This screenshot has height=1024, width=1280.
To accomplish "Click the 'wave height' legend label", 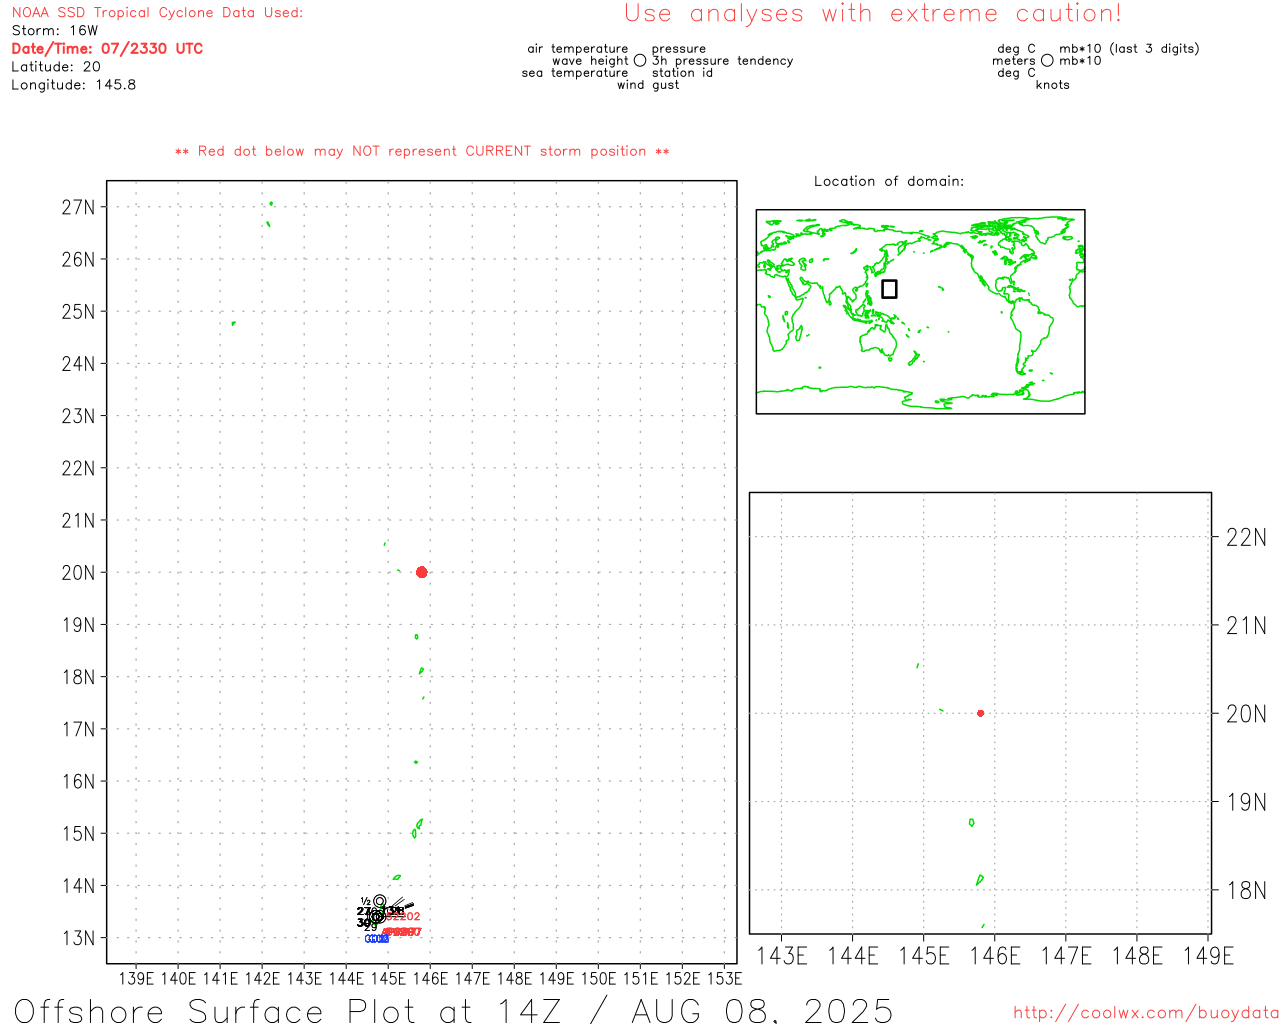I will [590, 61].
